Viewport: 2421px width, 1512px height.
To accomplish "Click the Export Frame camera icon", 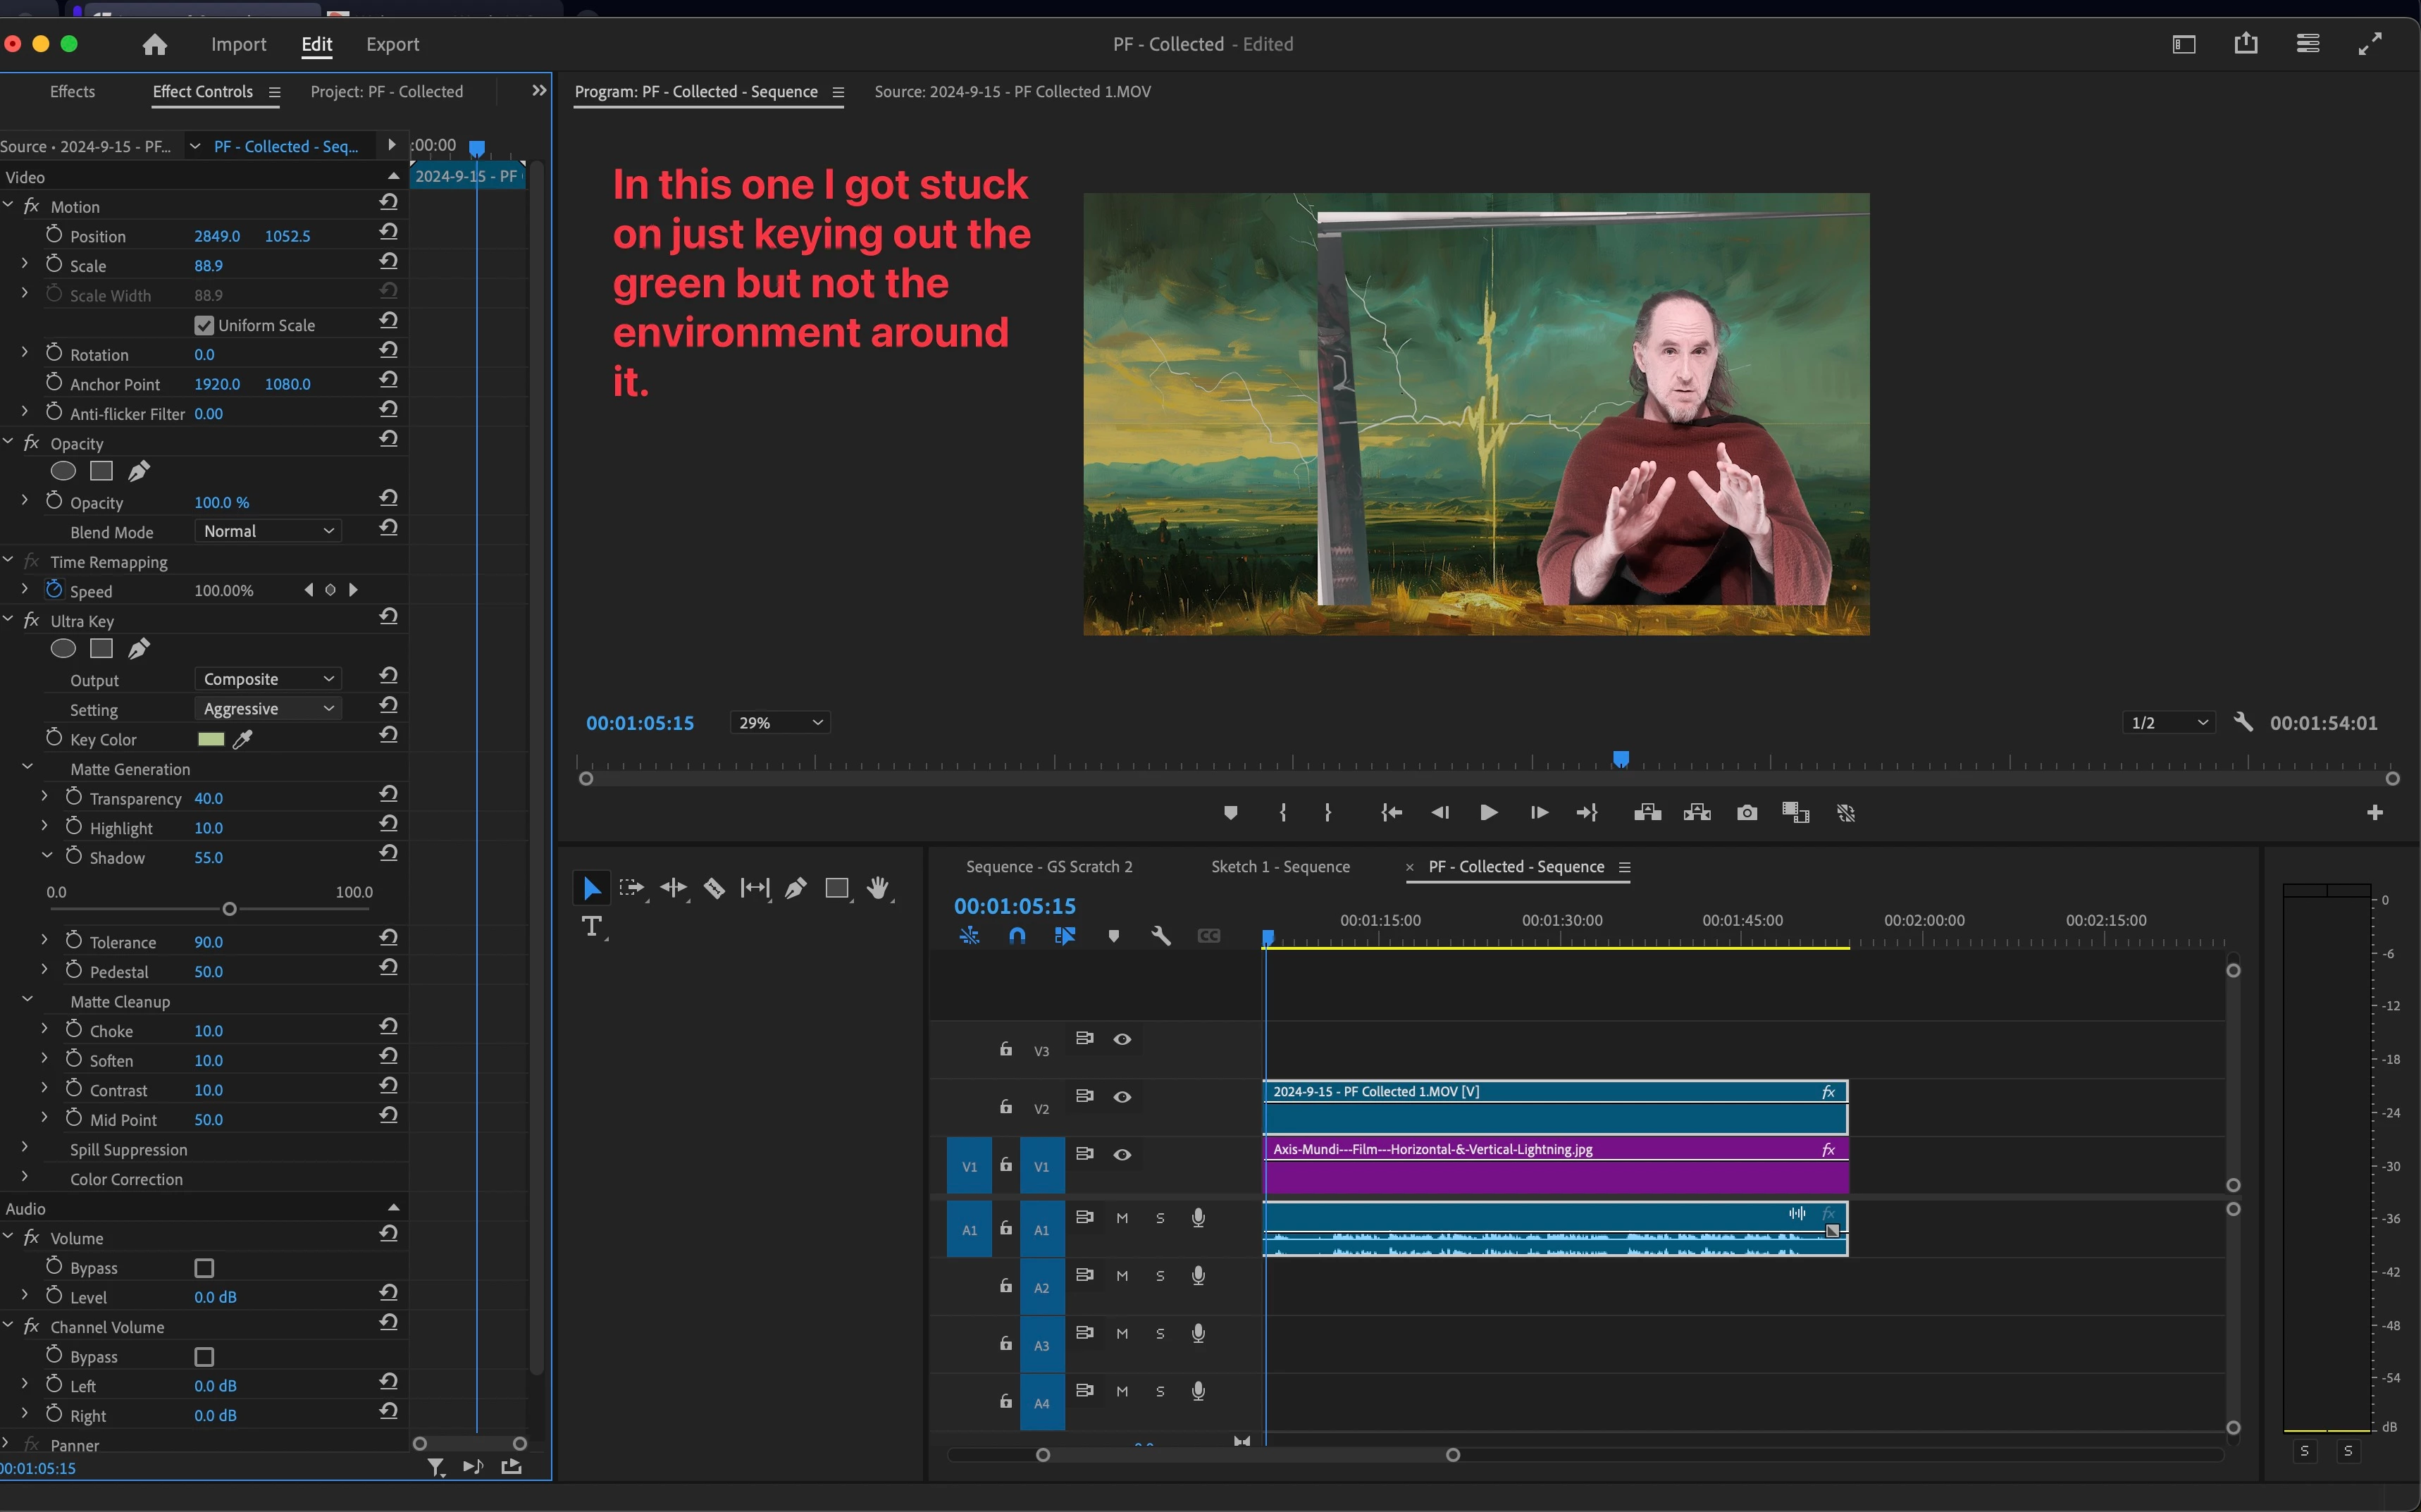I will (1746, 813).
